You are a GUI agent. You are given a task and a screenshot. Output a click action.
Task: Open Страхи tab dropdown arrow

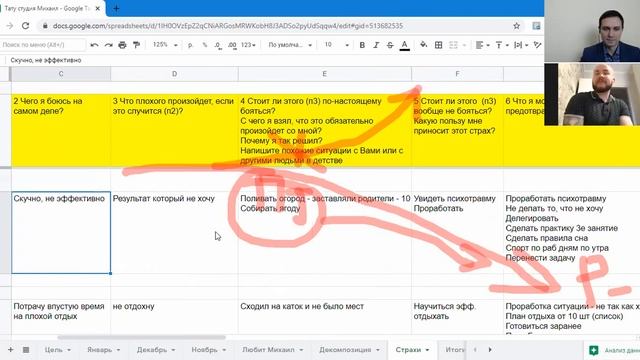427,350
